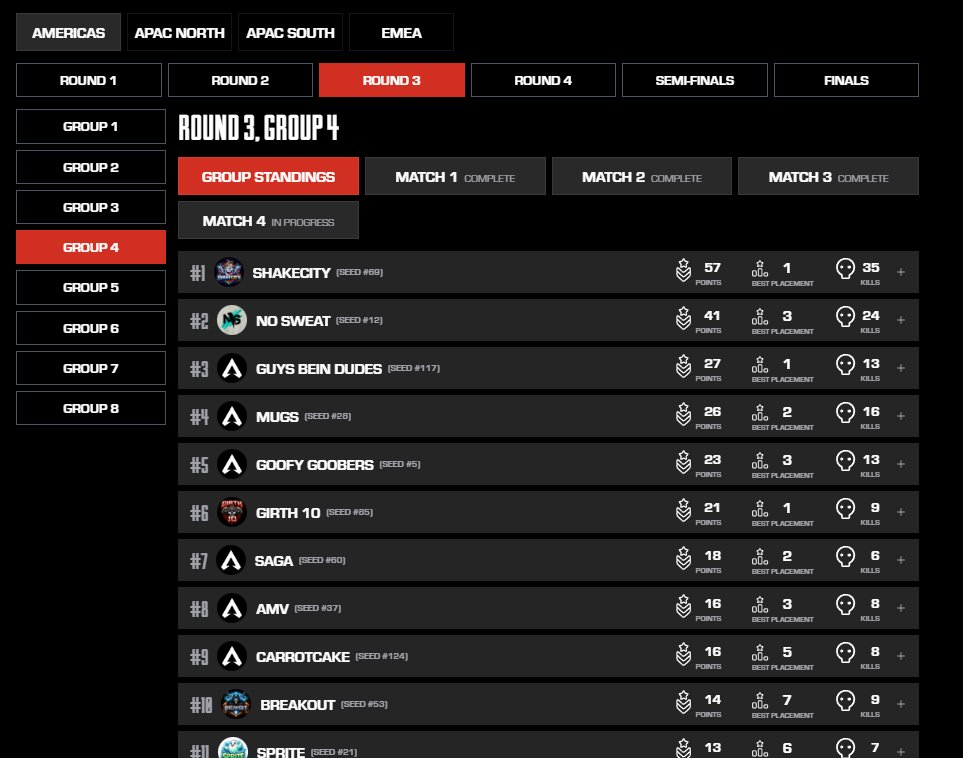Click the skull icon in Sprite row
This screenshot has width=963, height=758.
coord(845,748)
